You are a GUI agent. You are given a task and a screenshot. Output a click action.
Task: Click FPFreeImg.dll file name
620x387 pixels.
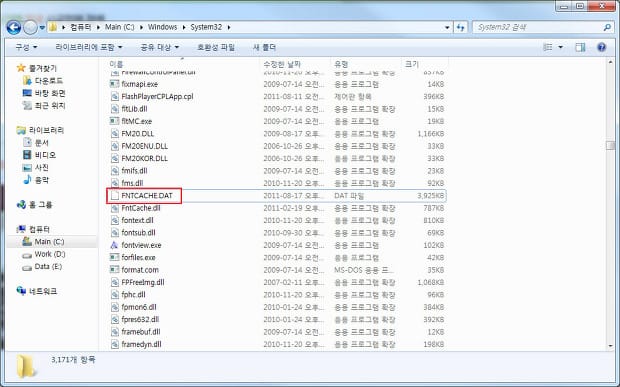click(x=143, y=282)
